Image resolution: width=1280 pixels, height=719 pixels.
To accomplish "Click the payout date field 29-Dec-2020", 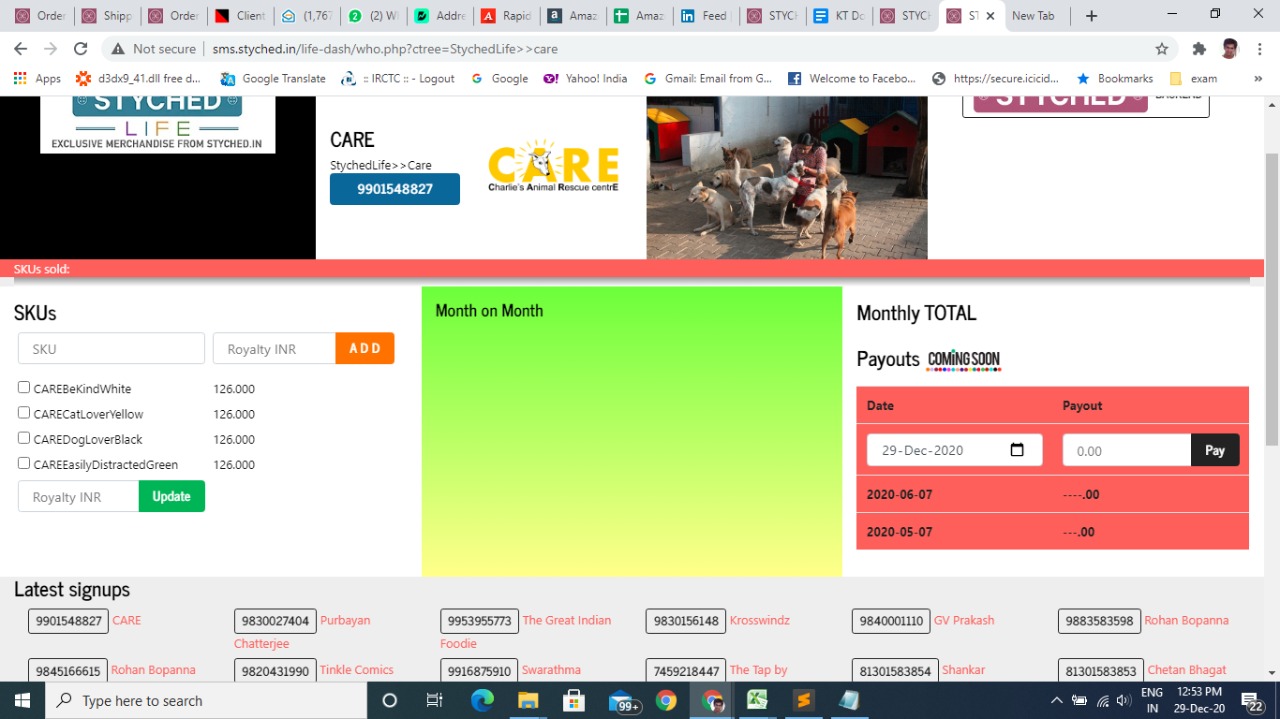I will click(x=954, y=450).
